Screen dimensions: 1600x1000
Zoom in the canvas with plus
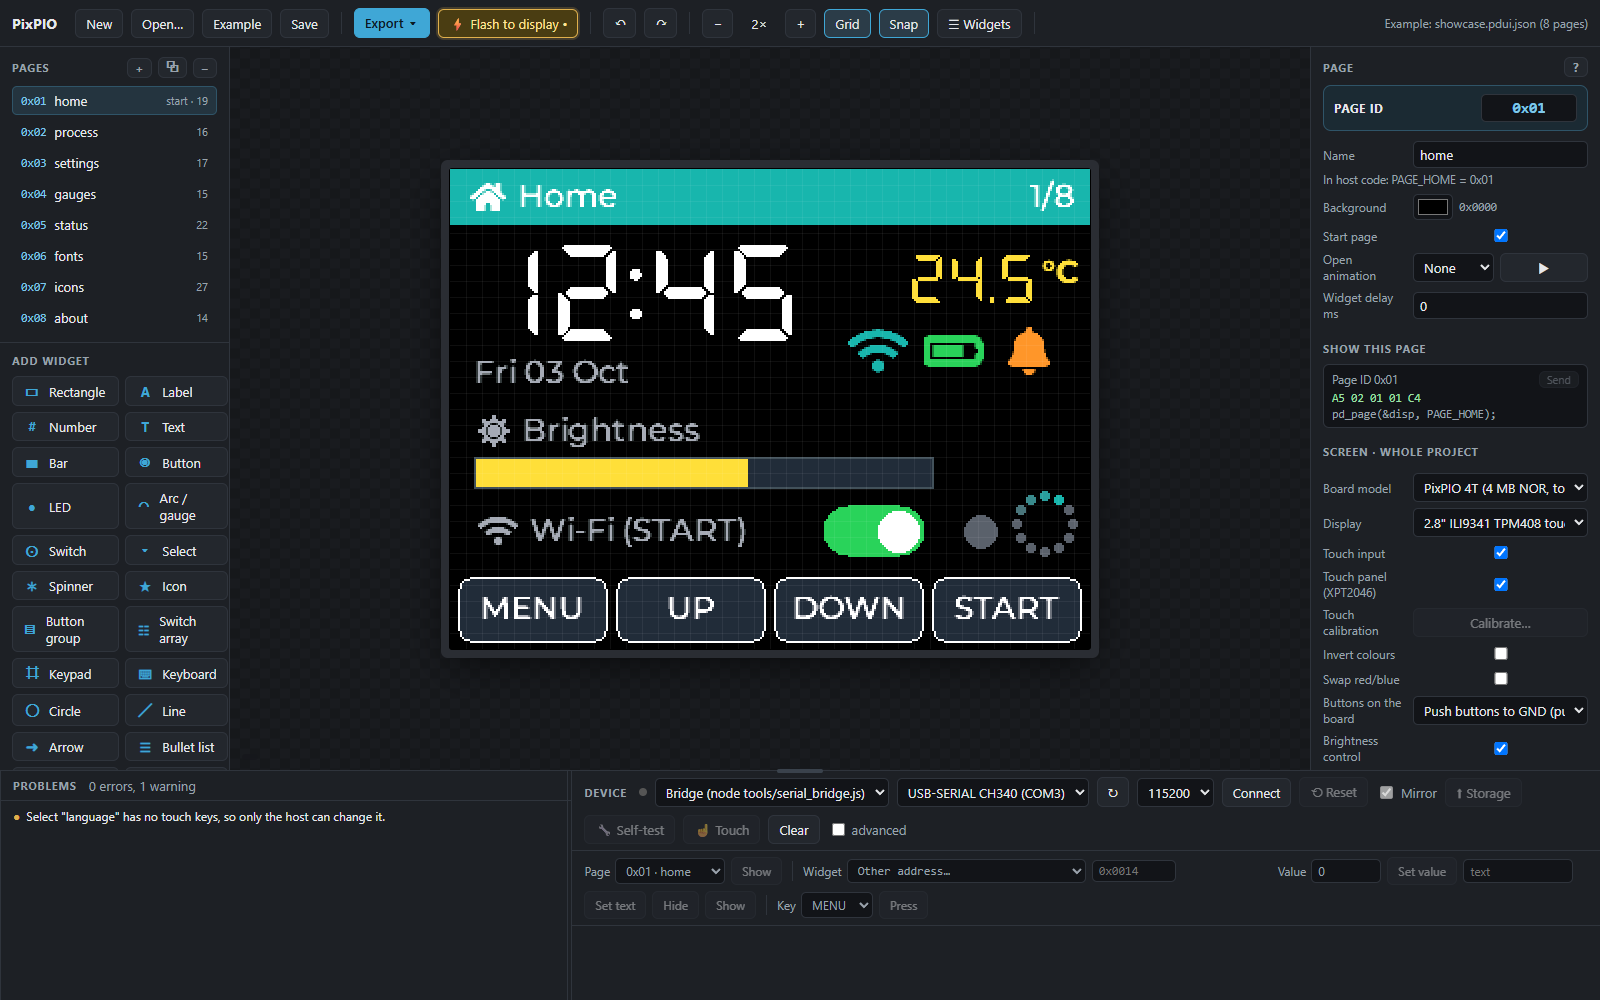(x=800, y=24)
